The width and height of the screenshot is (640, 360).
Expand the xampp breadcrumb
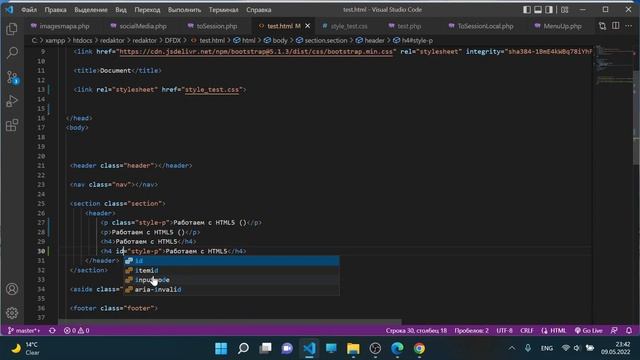55,40
